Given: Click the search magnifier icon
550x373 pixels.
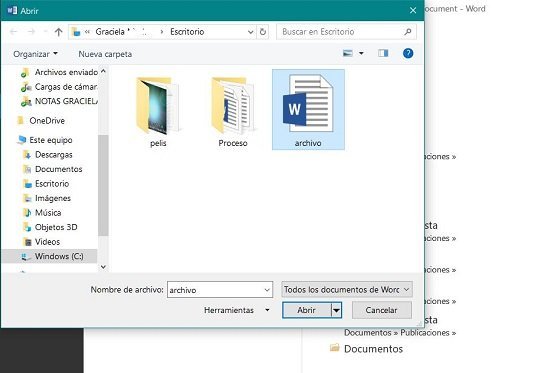Looking at the screenshot, I should (x=408, y=32).
